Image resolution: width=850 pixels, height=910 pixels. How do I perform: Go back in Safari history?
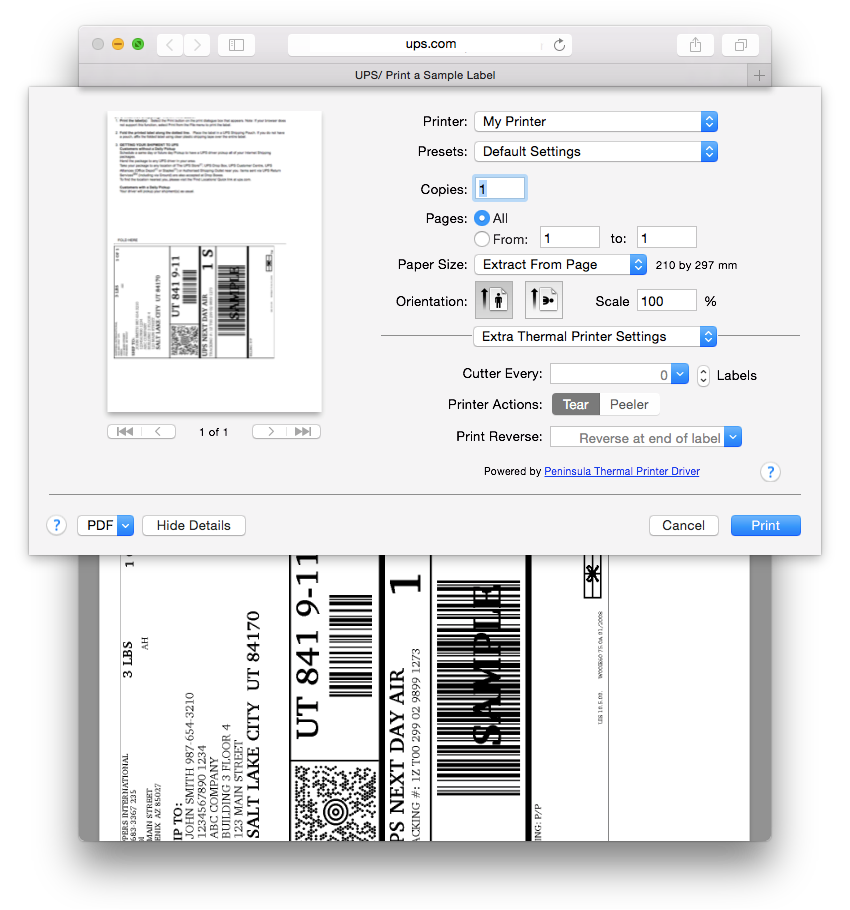tap(170, 45)
